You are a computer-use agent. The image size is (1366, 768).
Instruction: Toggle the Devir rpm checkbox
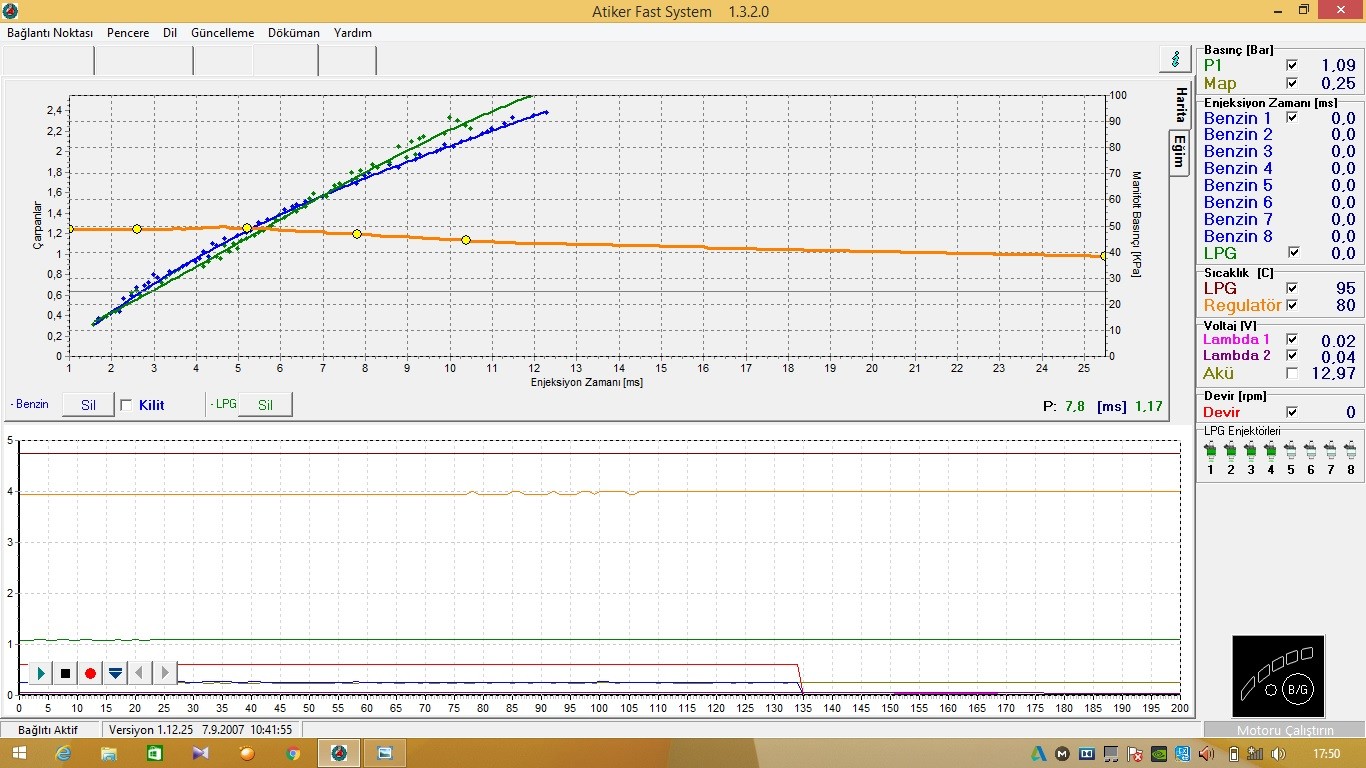click(1291, 412)
